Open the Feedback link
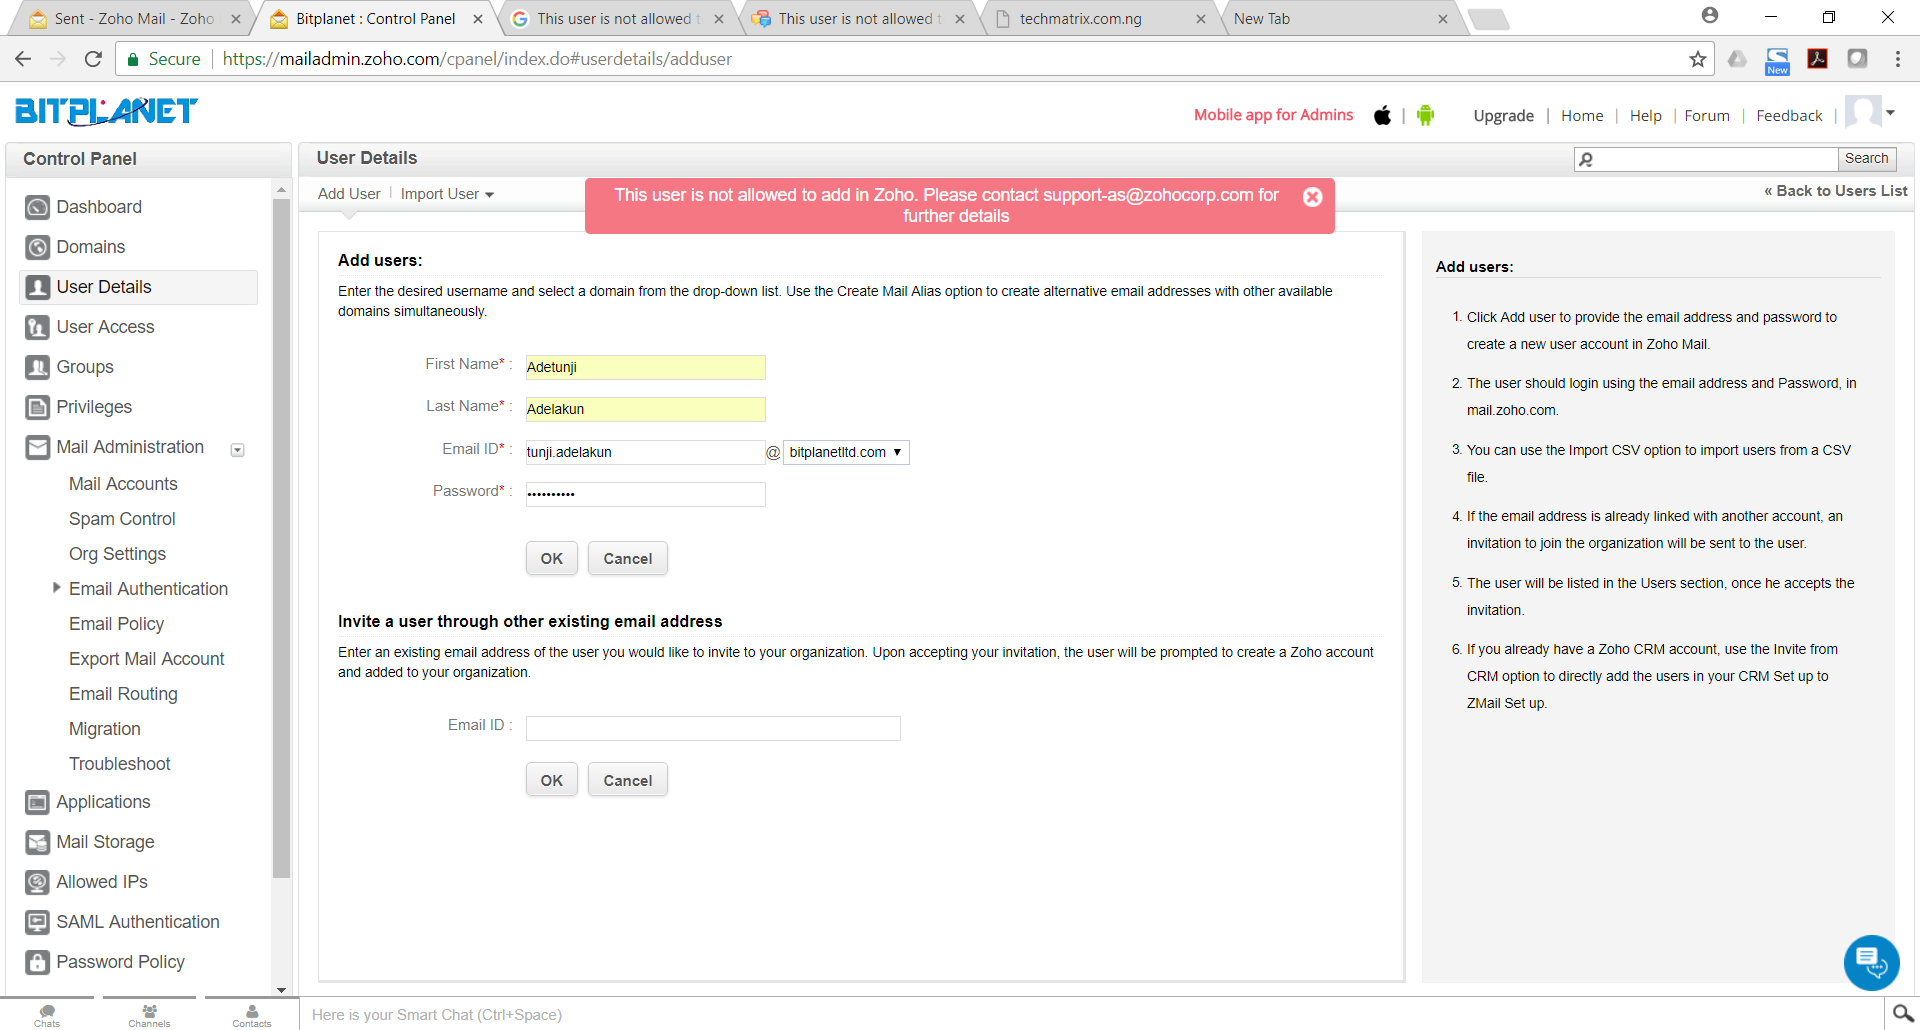Image resolution: width=1920 pixels, height=1030 pixels. pyautogui.click(x=1789, y=116)
